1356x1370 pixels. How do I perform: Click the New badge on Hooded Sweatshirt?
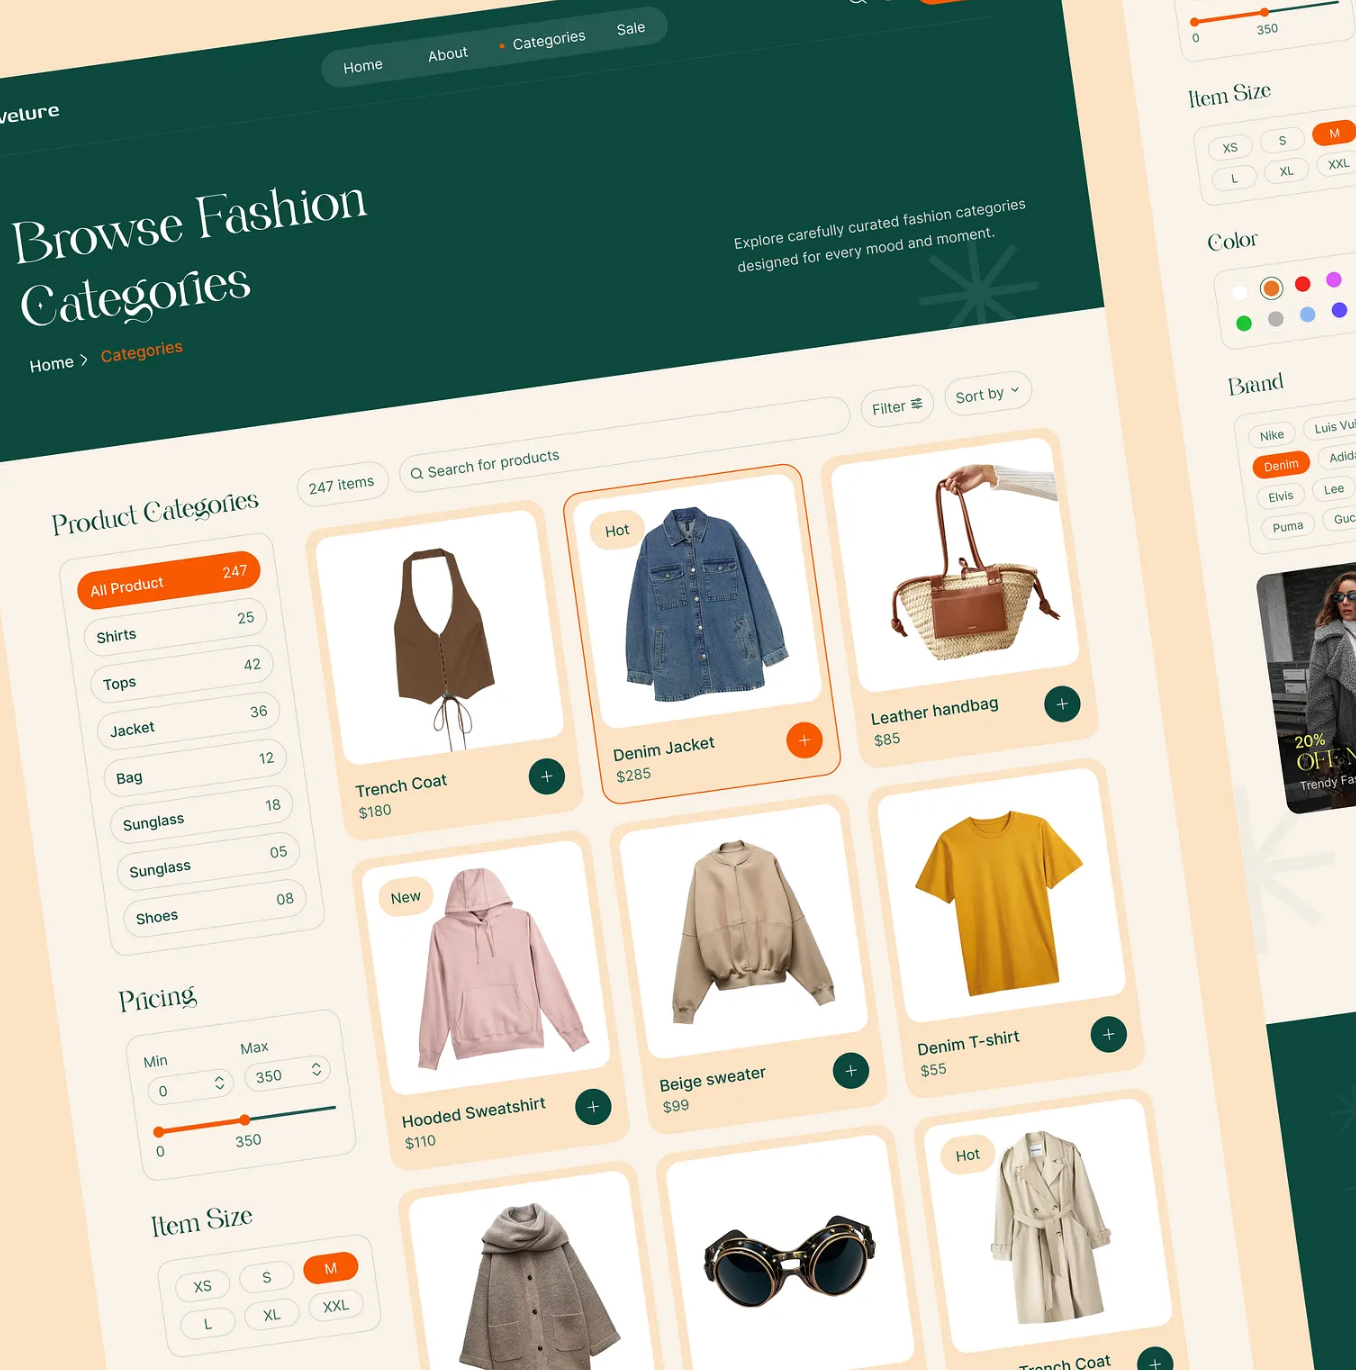coord(405,897)
